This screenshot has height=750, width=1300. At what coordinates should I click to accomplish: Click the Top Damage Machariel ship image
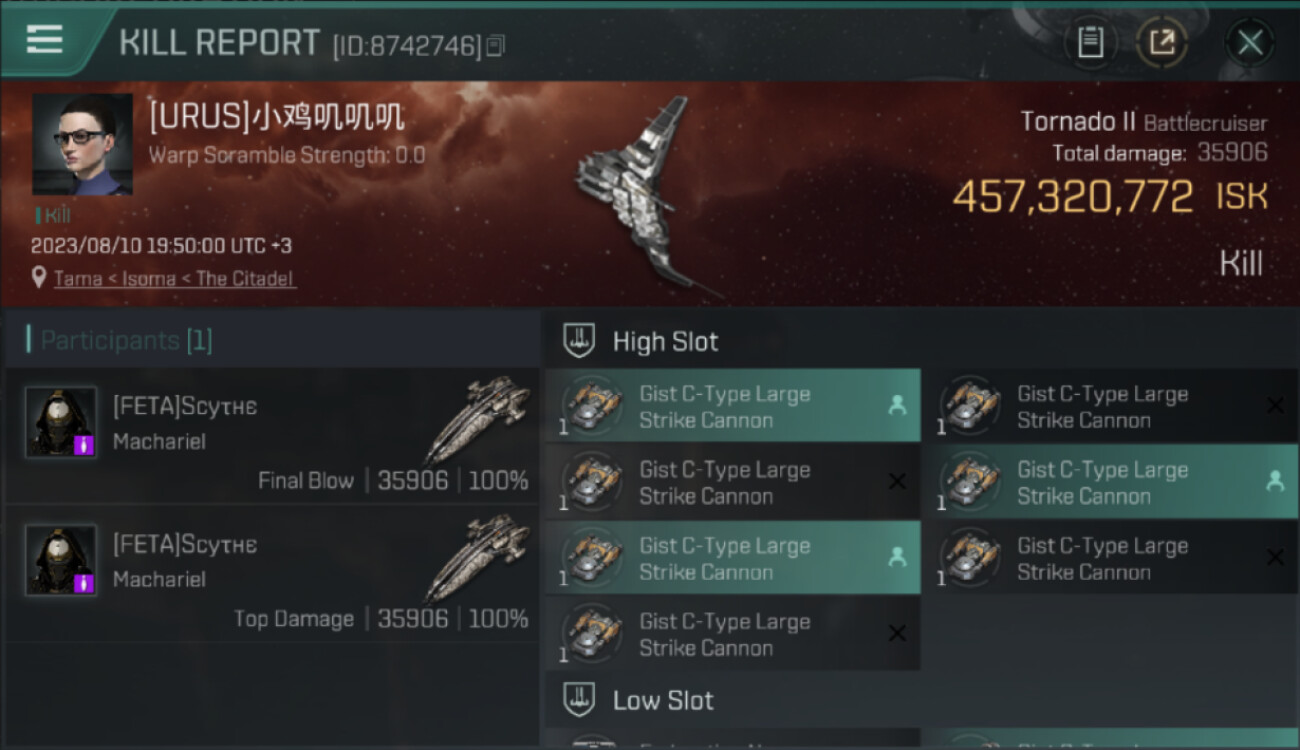coord(477,556)
